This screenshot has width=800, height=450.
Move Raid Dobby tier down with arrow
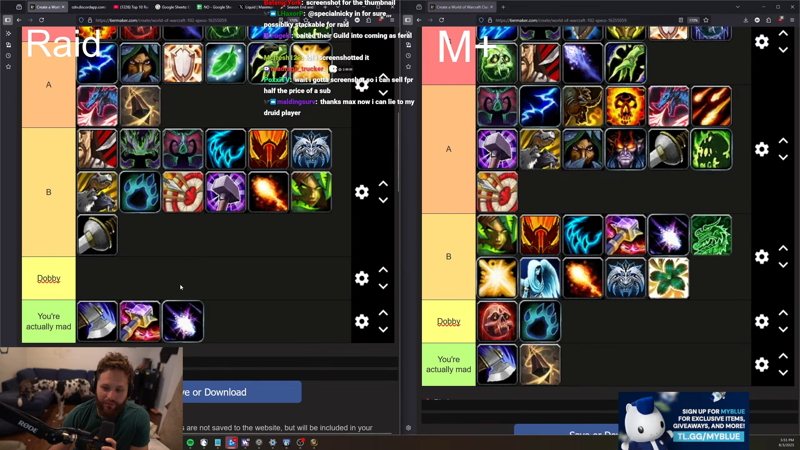click(x=383, y=287)
